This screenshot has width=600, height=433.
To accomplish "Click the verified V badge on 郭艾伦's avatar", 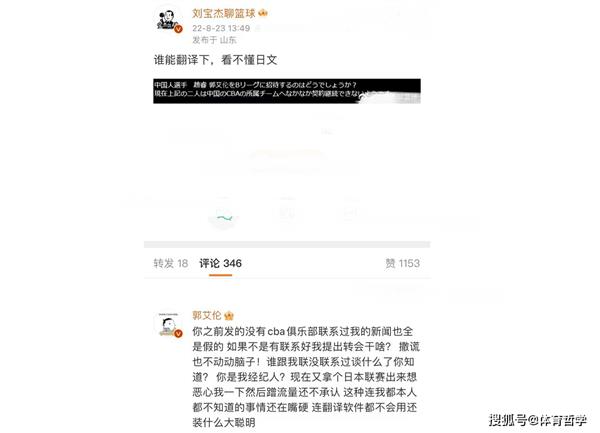I will (178, 334).
